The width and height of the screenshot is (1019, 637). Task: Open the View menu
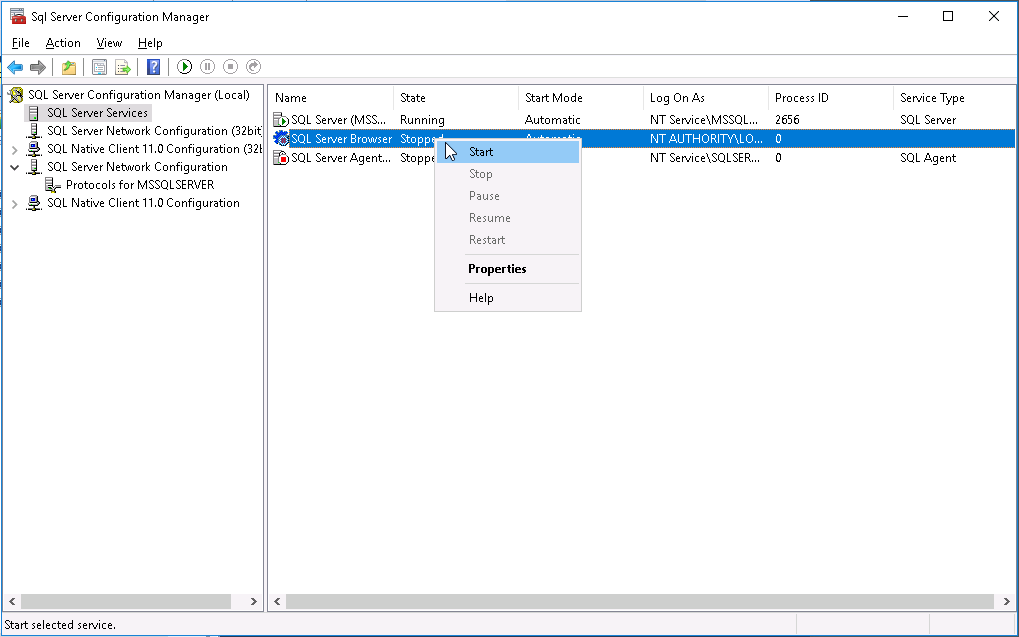(109, 43)
